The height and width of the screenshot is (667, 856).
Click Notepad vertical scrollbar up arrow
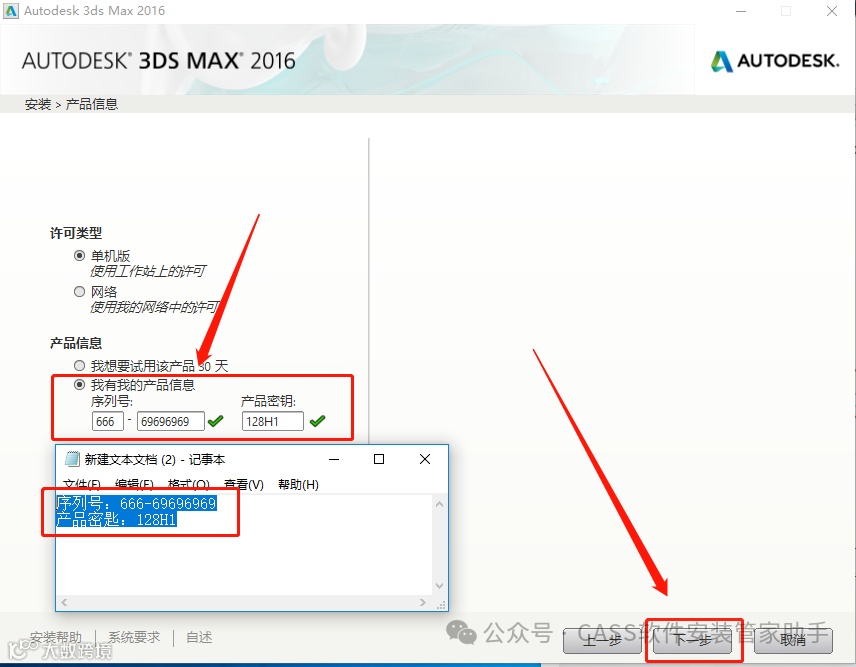pyautogui.click(x=439, y=504)
